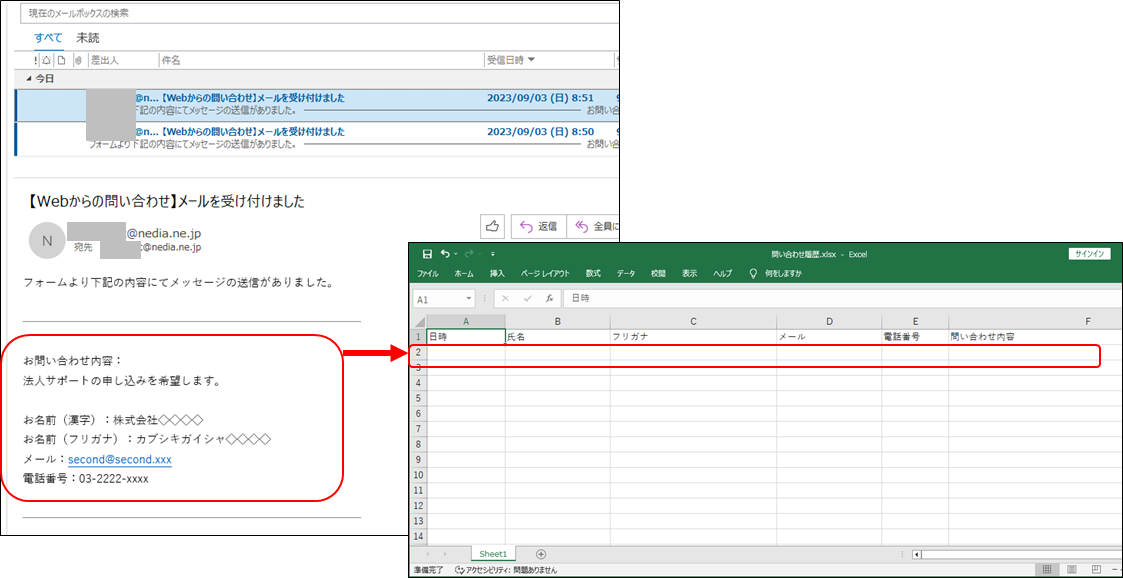
Task: Click the accessibility status in Excel status bar
Action: [506, 571]
